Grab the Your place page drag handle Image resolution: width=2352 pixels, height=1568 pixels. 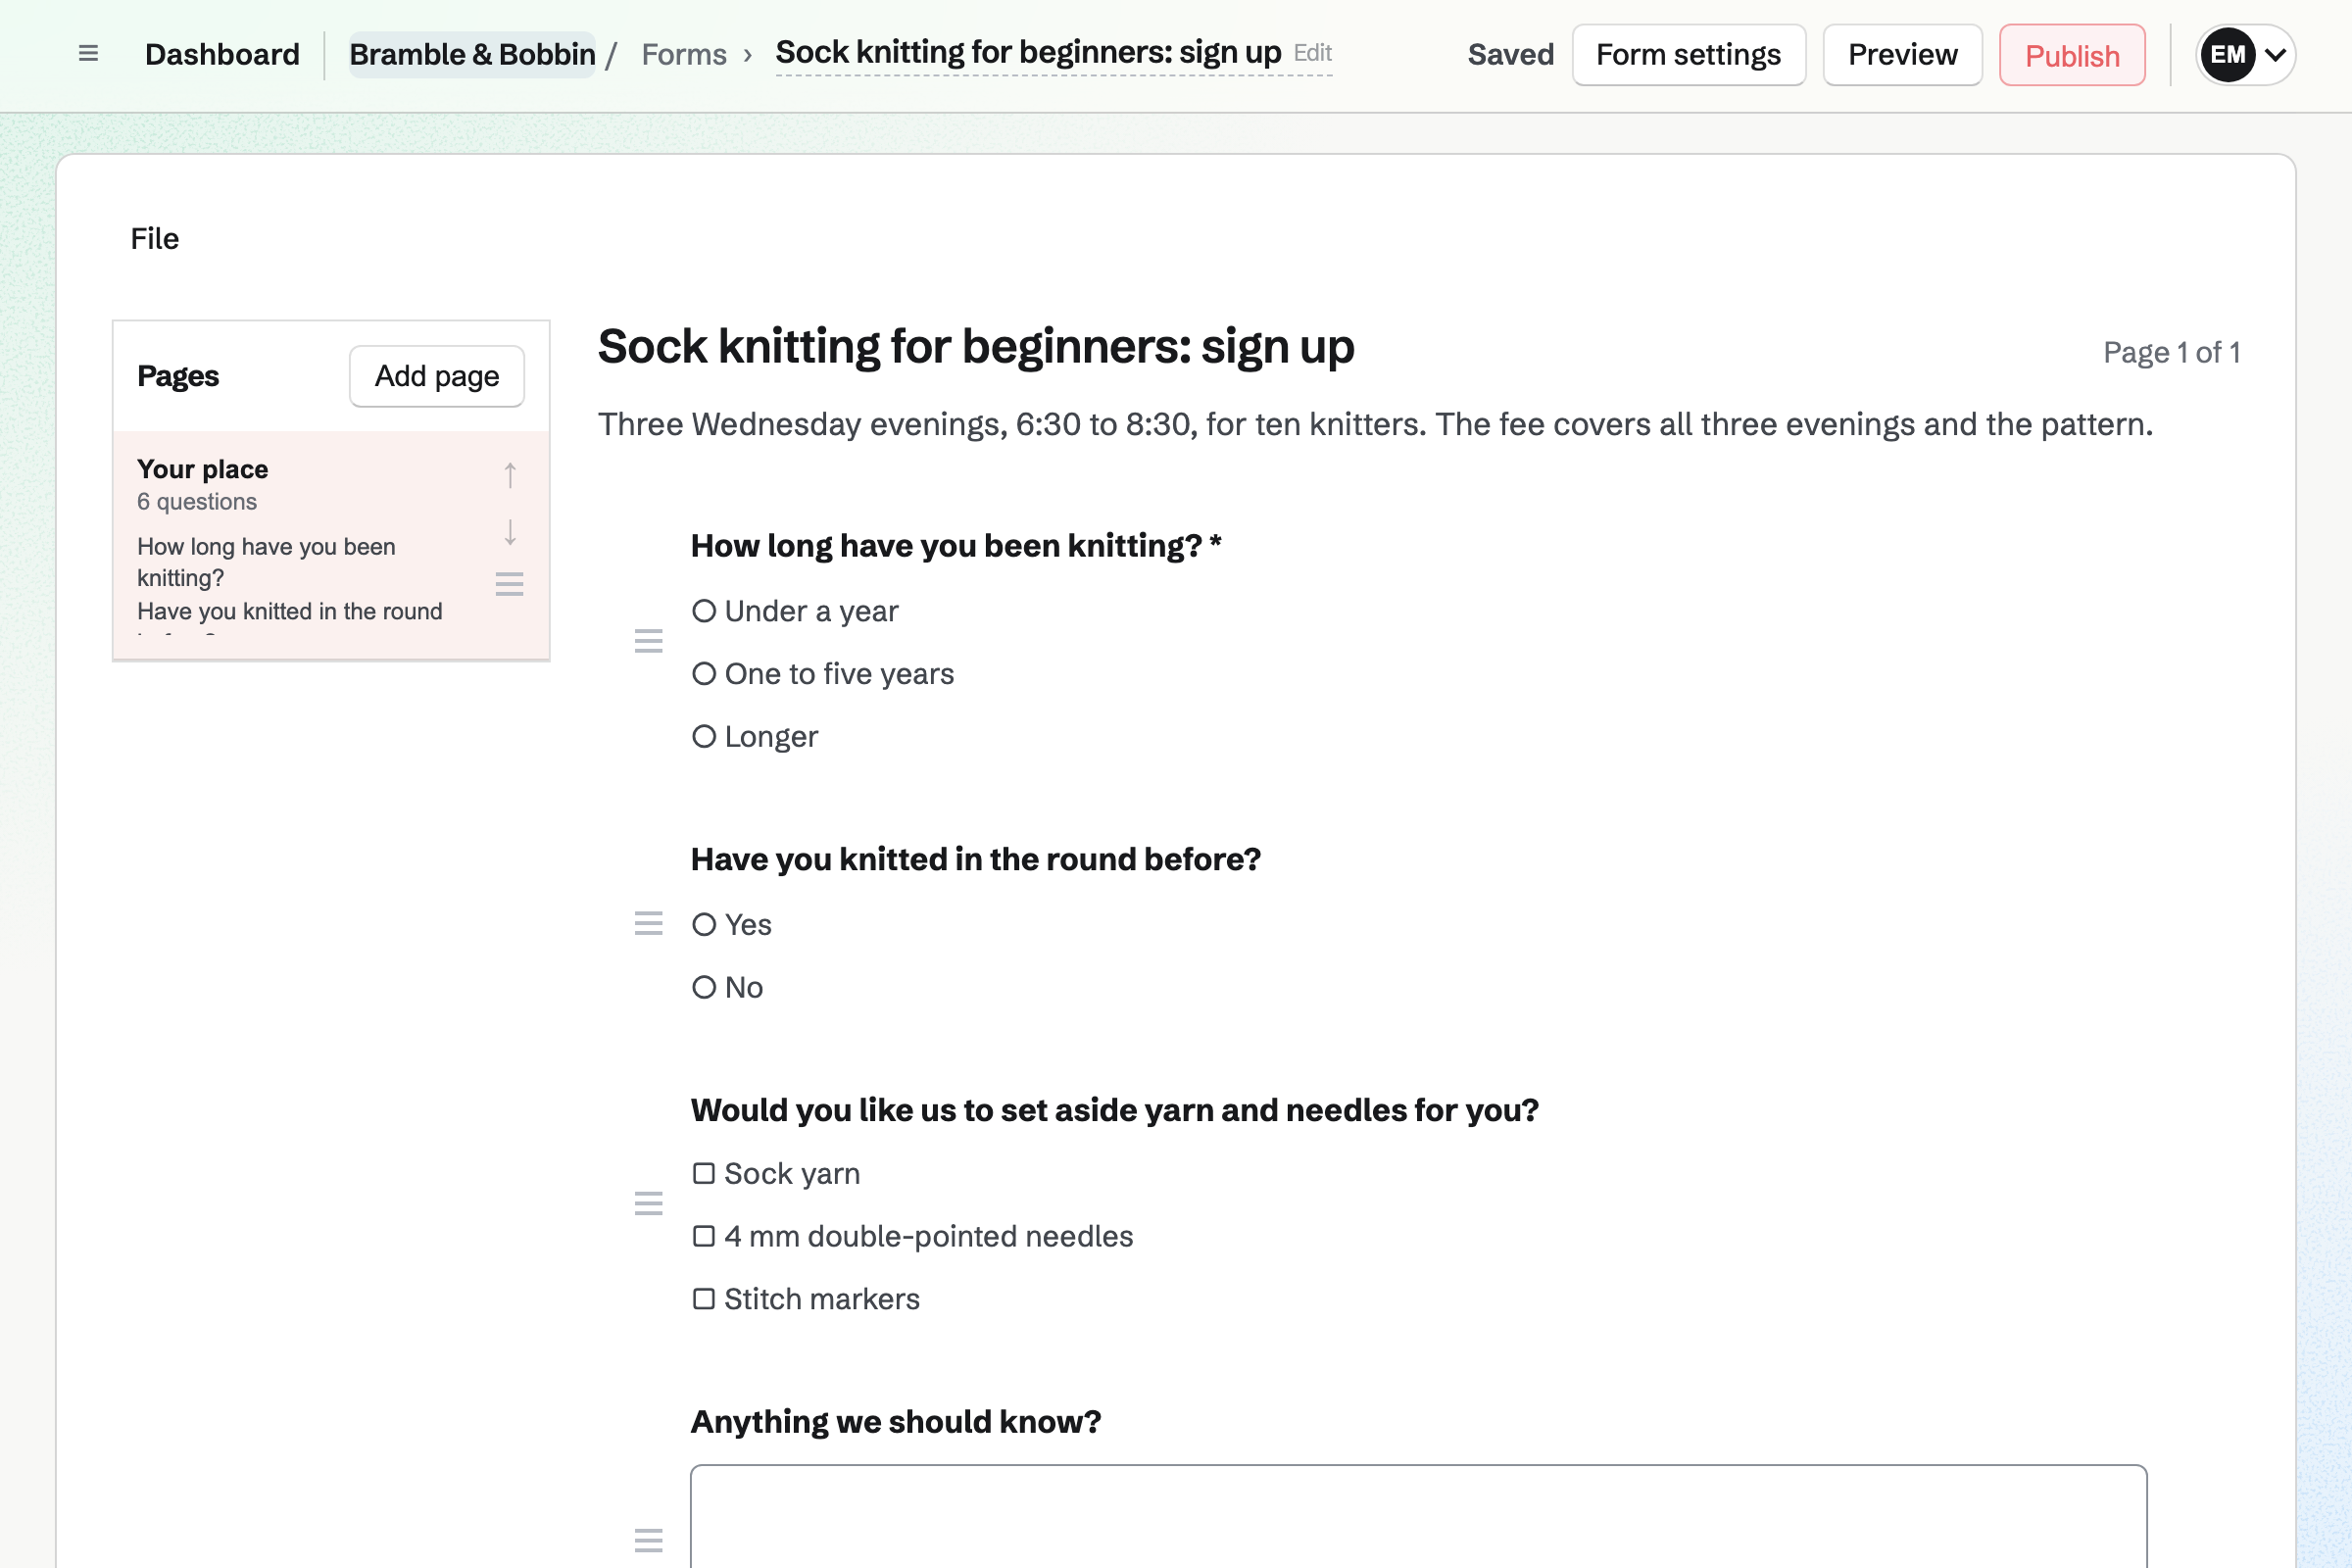510,584
